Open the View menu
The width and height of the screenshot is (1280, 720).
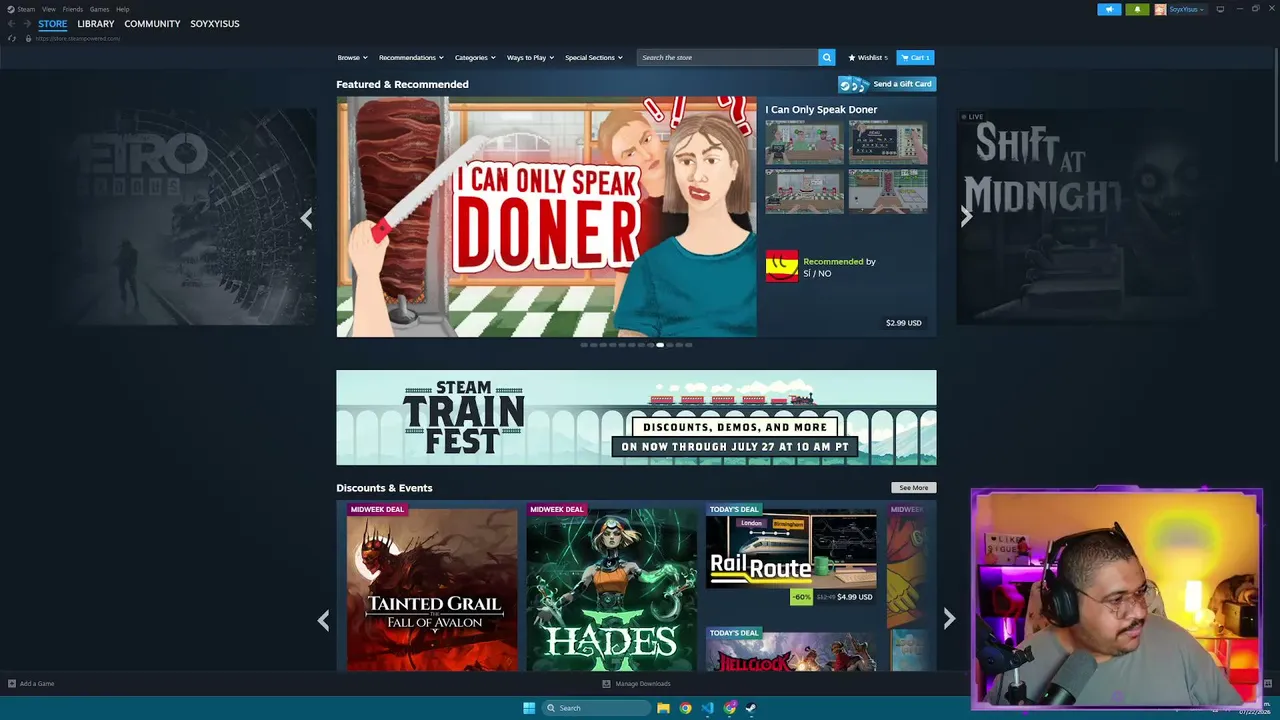(x=49, y=9)
